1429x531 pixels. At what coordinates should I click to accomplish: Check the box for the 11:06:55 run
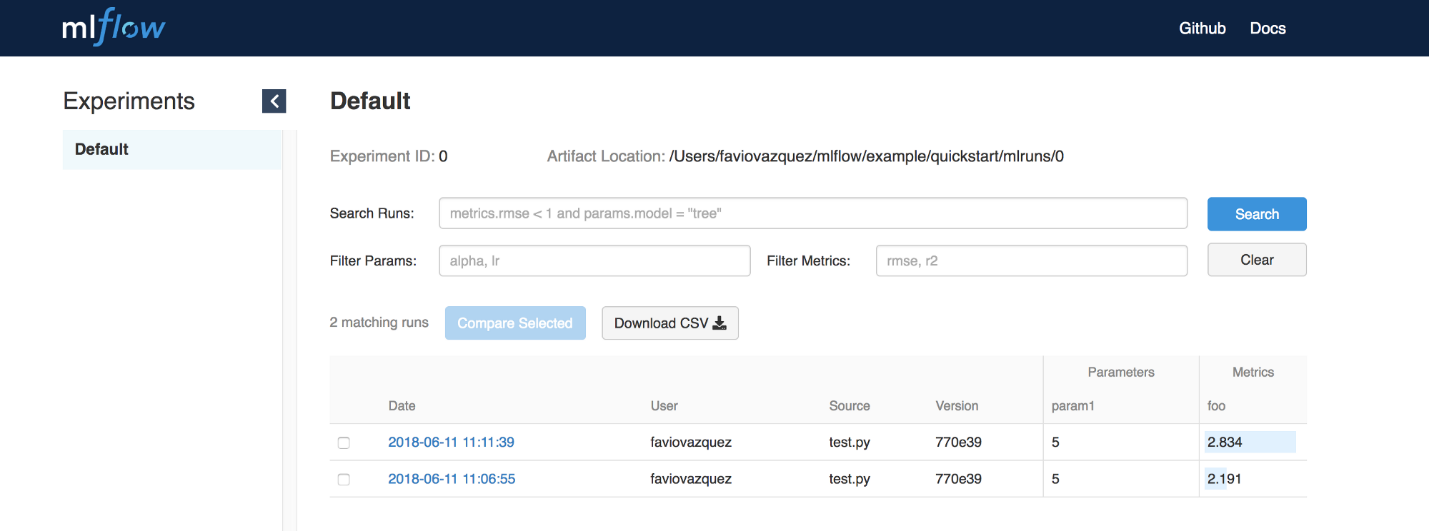pyautogui.click(x=344, y=480)
